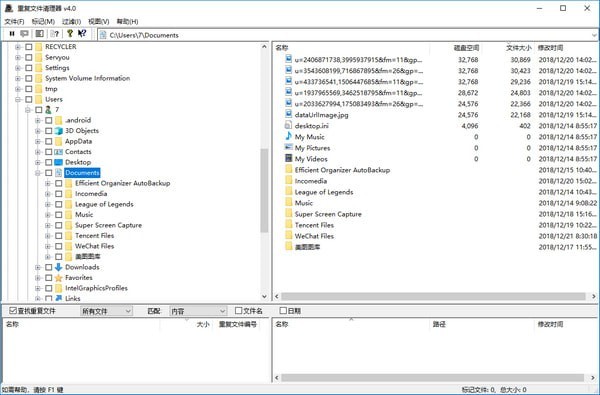
Task: Tick the checkbox beside the Desktop folder
Action: [x=49, y=162]
